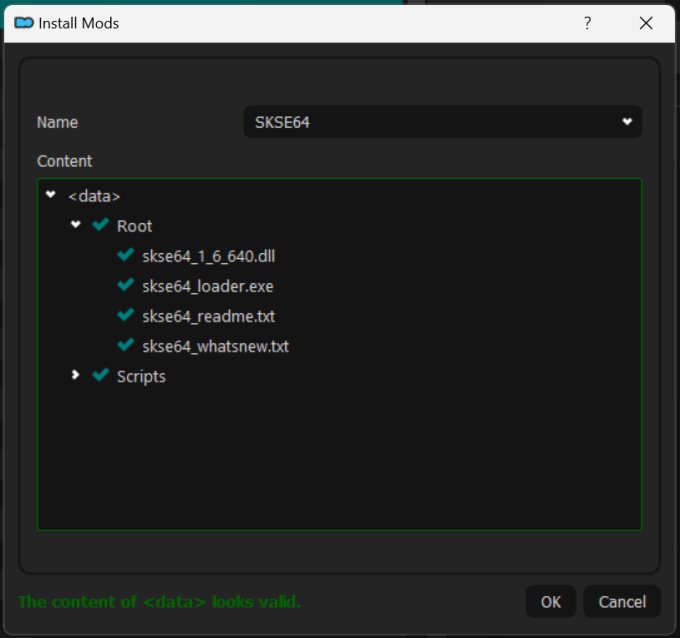680x638 pixels.
Task: Select the skse64_loader.exe file name
Action: point(207,287)
